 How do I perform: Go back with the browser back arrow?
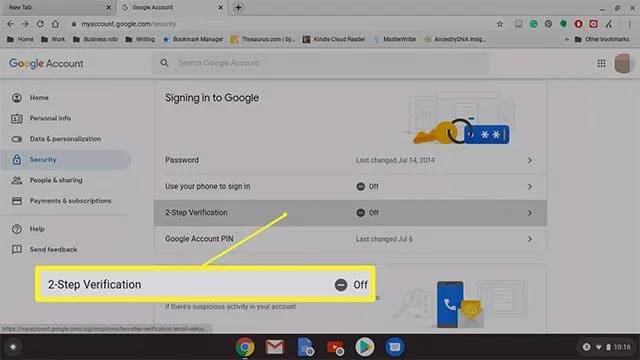tap(10, 24)
